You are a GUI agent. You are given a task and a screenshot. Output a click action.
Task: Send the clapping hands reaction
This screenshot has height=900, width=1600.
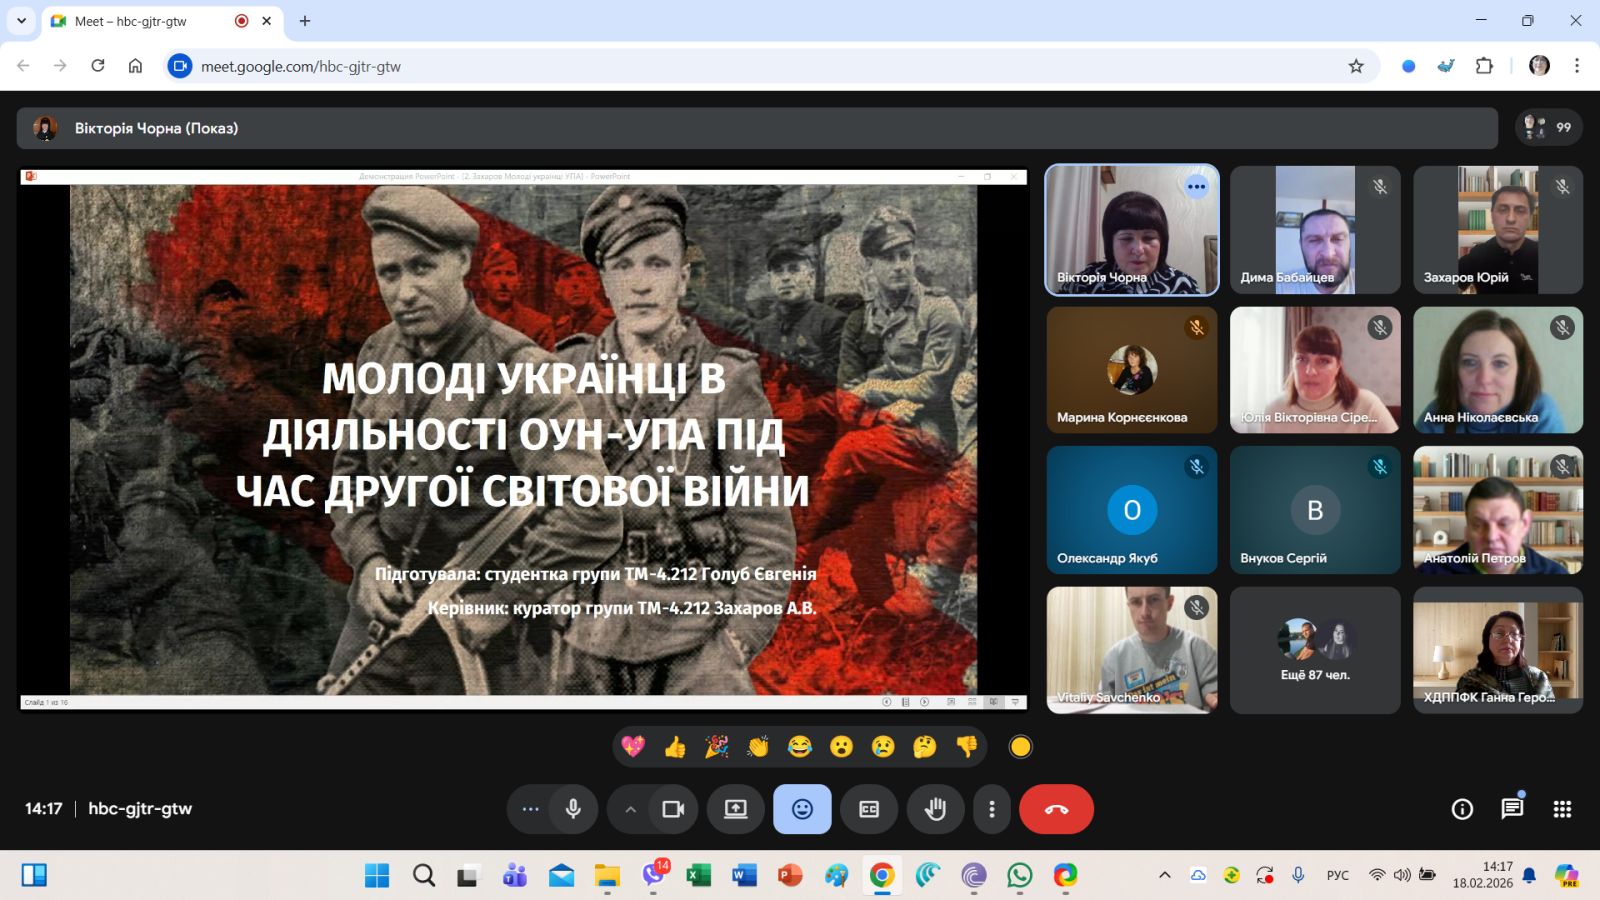click(x=758, y=747)
